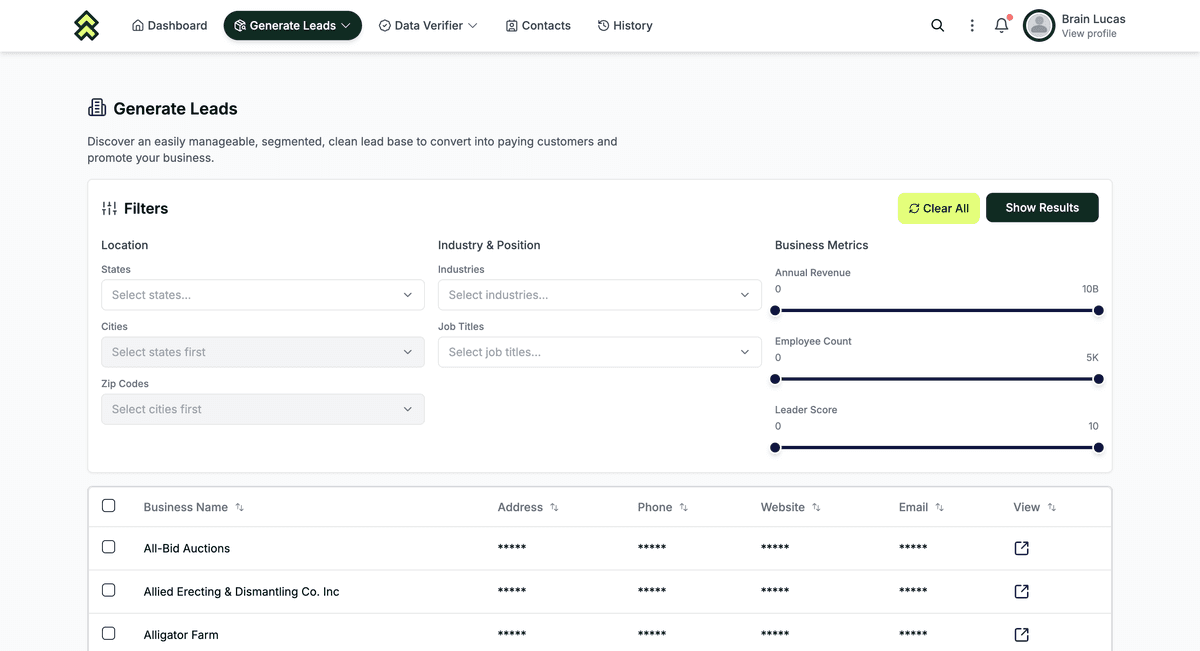Open external view for All-Bid Auctions

[x=1020, y=547]
